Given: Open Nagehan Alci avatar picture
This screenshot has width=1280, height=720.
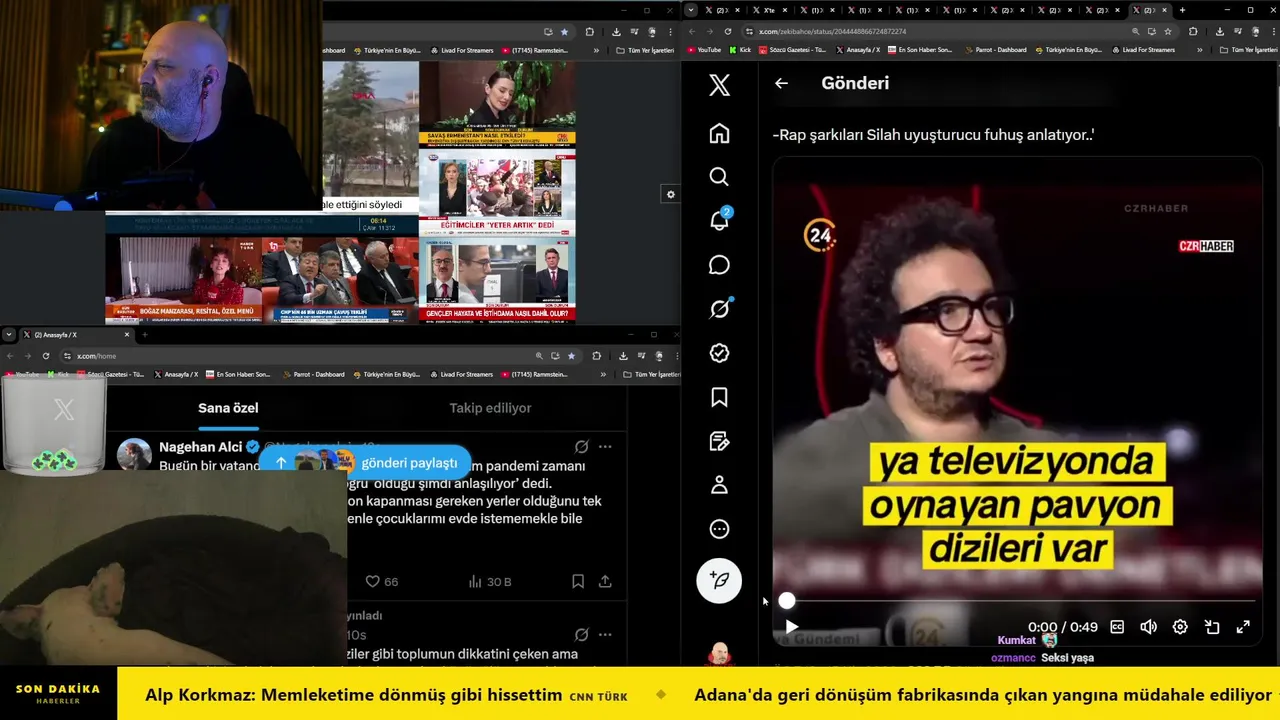Looking at the screenshot, I should click(x=134, y=455).
